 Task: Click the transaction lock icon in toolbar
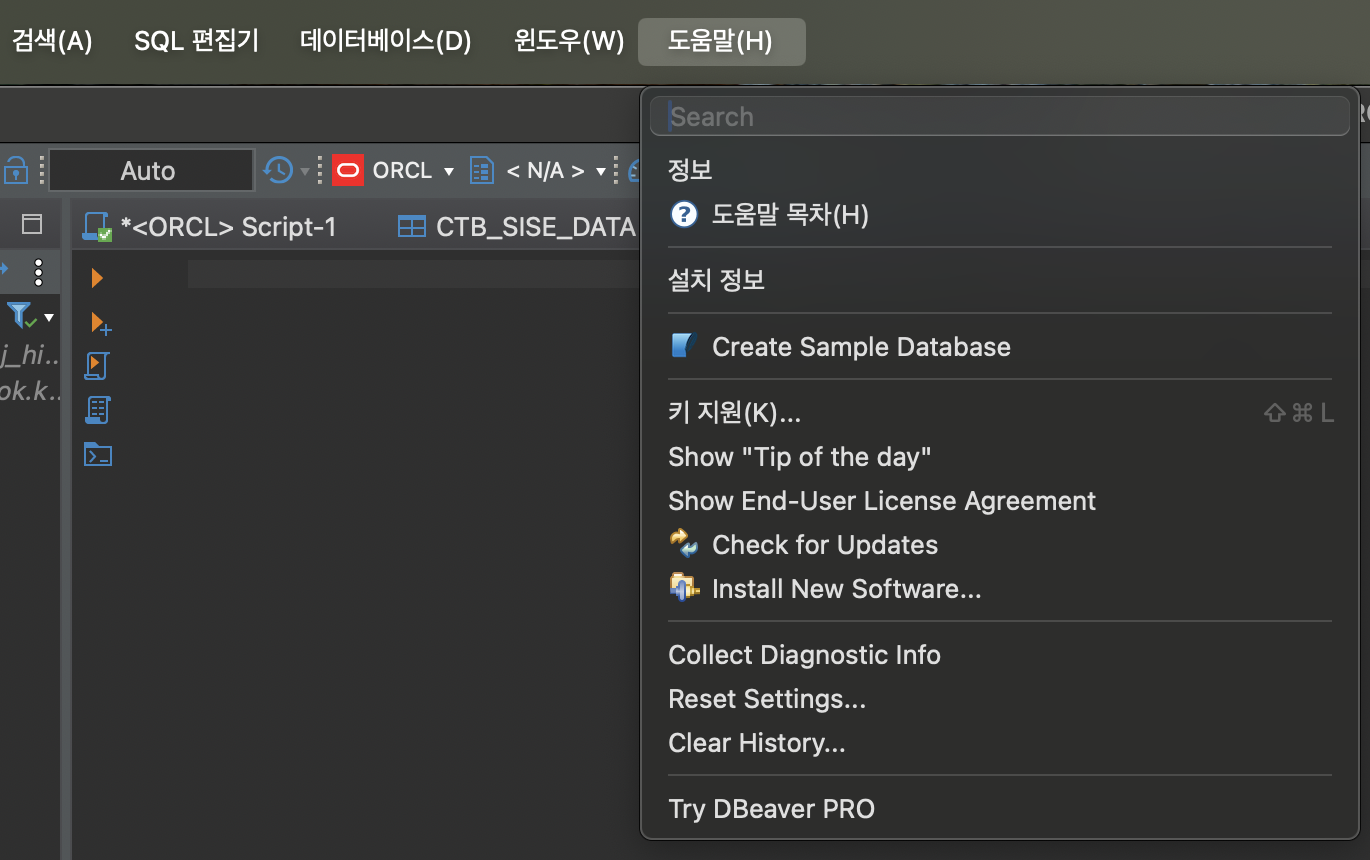tap(15, 170)
